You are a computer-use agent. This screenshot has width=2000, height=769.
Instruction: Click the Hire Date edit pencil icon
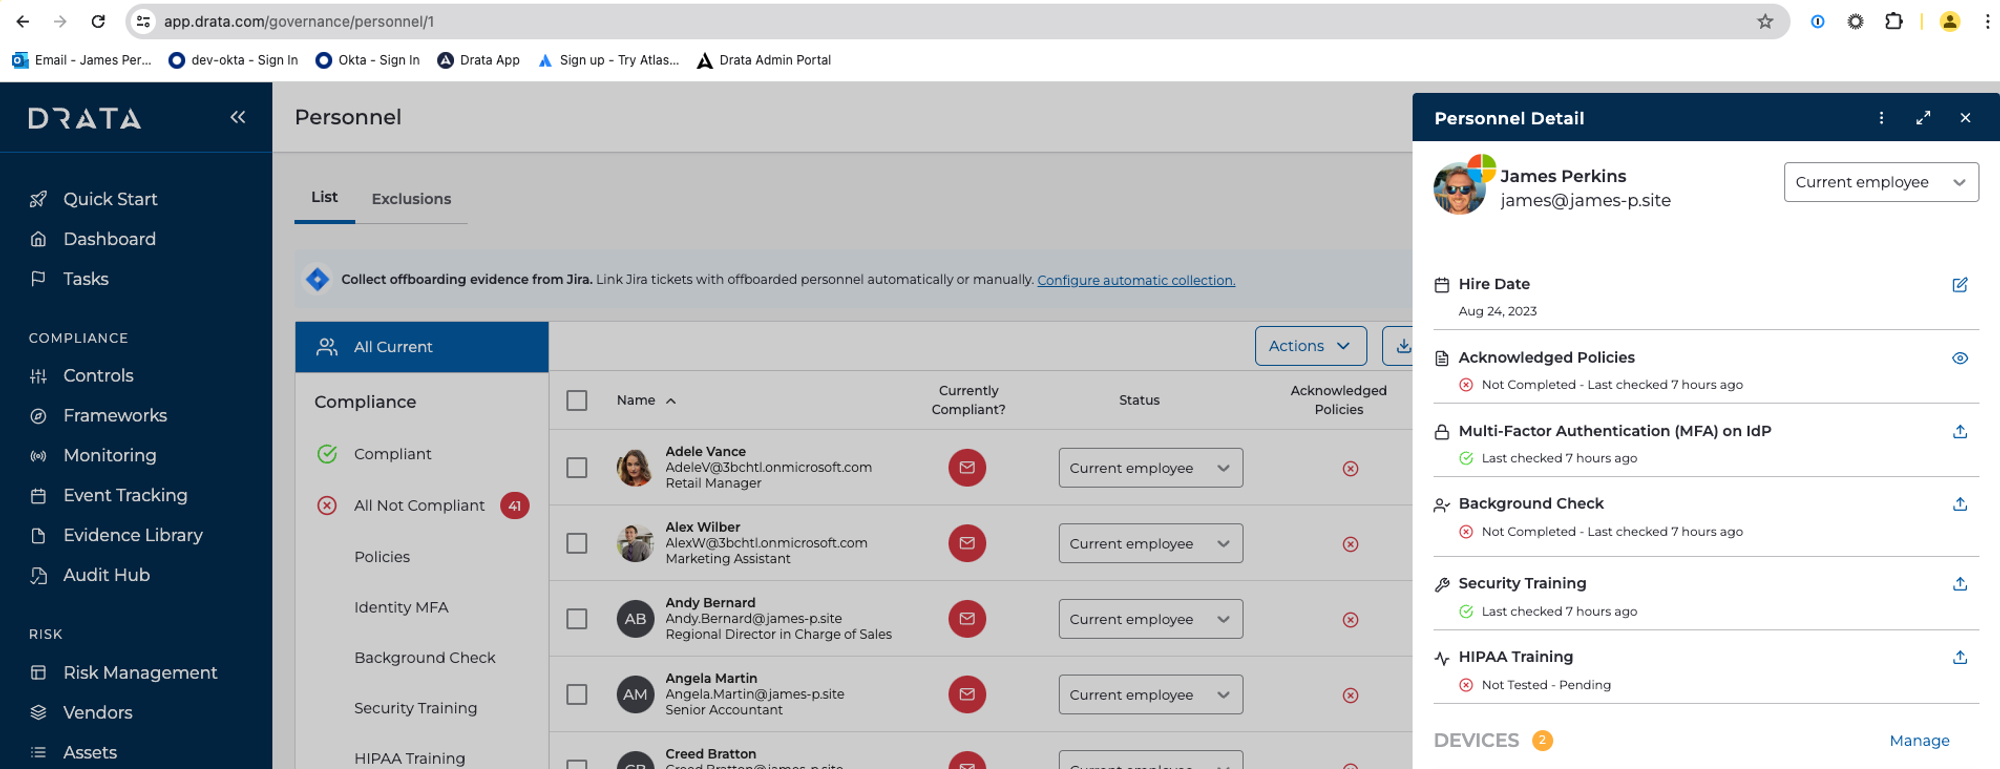tap(1959, 285)
